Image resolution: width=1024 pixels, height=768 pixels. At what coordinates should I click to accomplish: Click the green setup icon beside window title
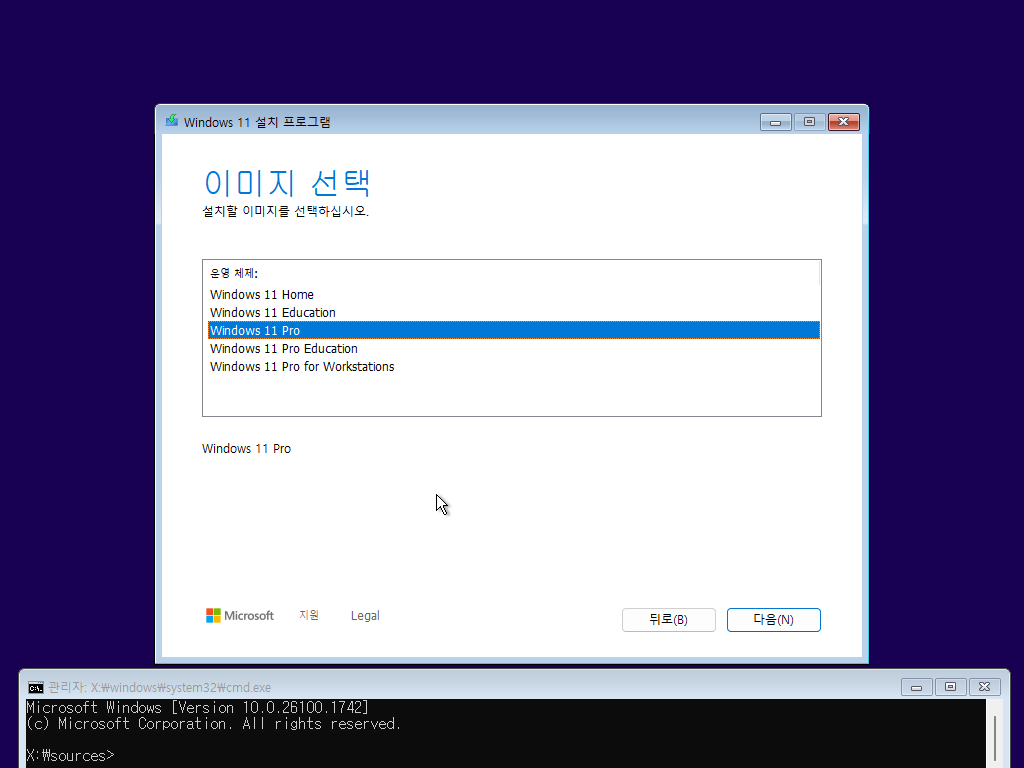171,121
